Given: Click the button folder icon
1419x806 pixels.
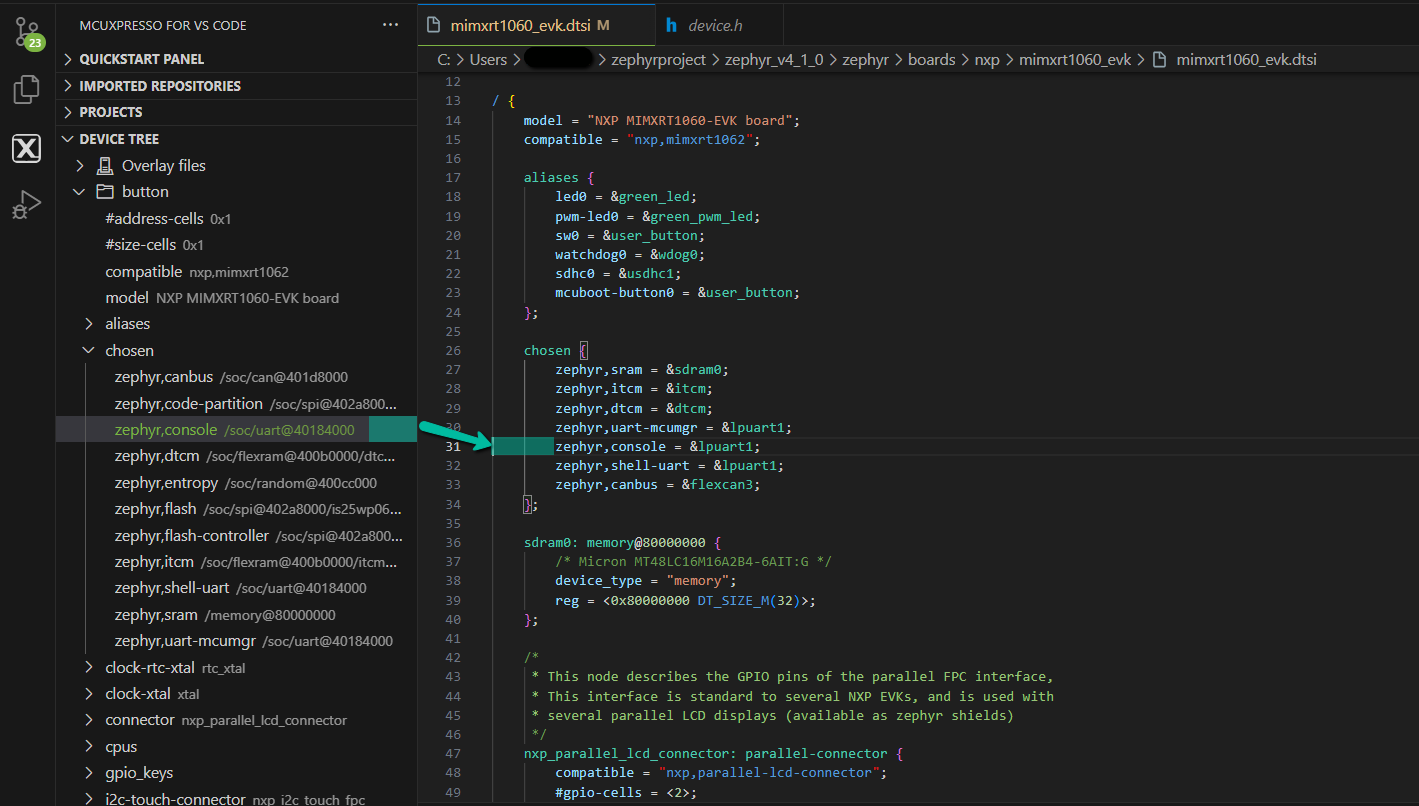Looking at the screenshot, I should point(105,192).
